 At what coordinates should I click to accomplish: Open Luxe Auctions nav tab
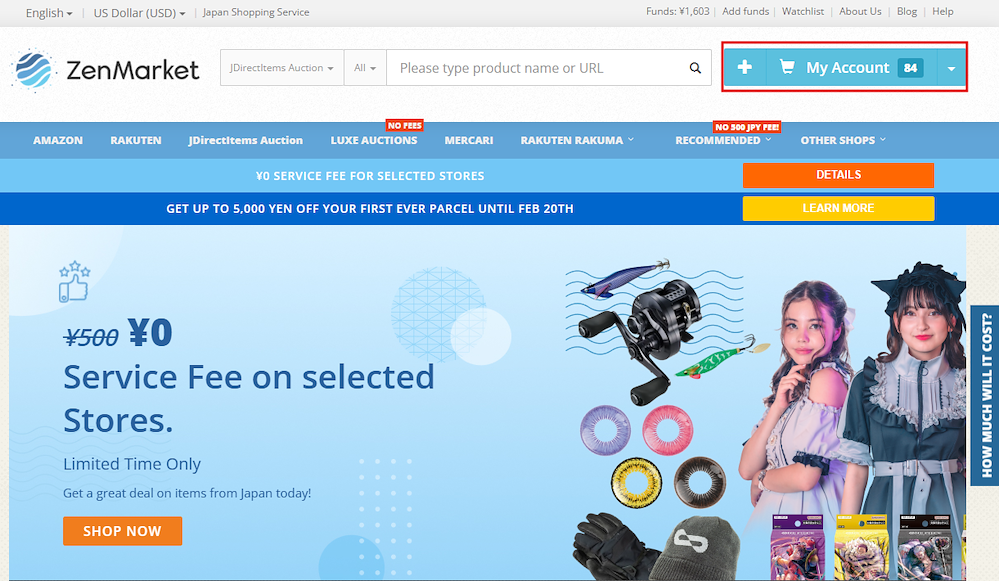click(374, 140)
